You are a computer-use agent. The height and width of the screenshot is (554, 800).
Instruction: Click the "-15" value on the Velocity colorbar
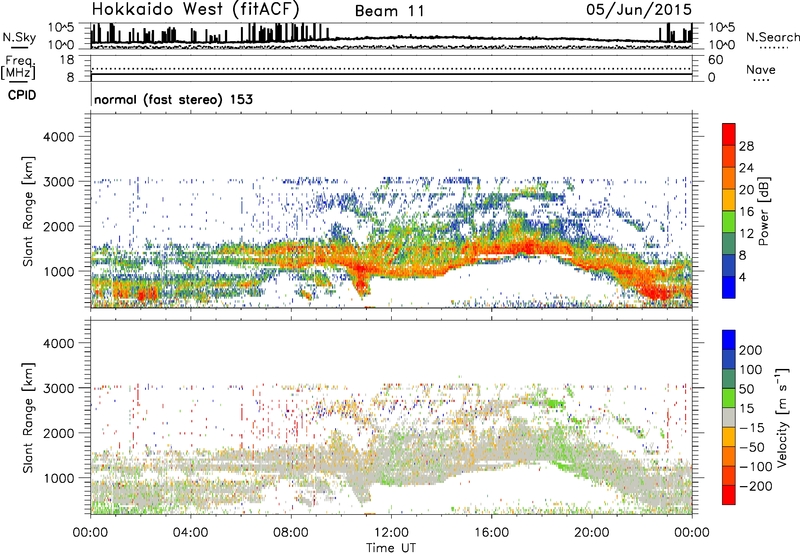752,428
